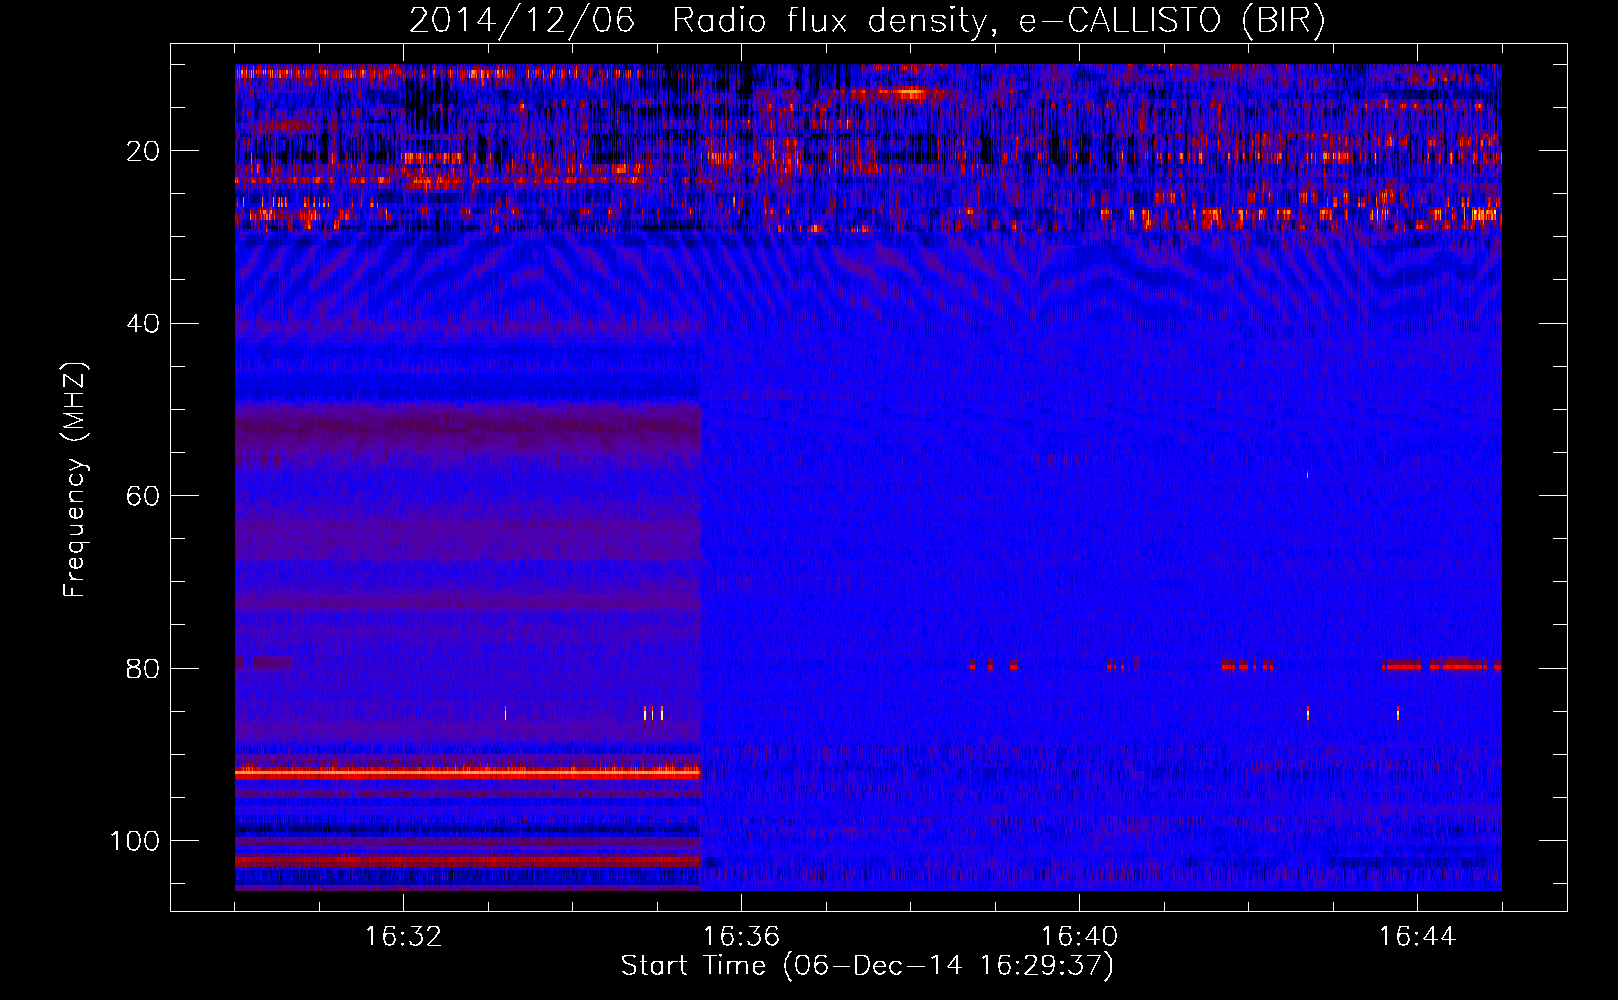This screenshot has width=1618, height=1000.
Task: Click the "Start Time (06-Dec-14 16:29:37)" label
Action: click(867, 966)
